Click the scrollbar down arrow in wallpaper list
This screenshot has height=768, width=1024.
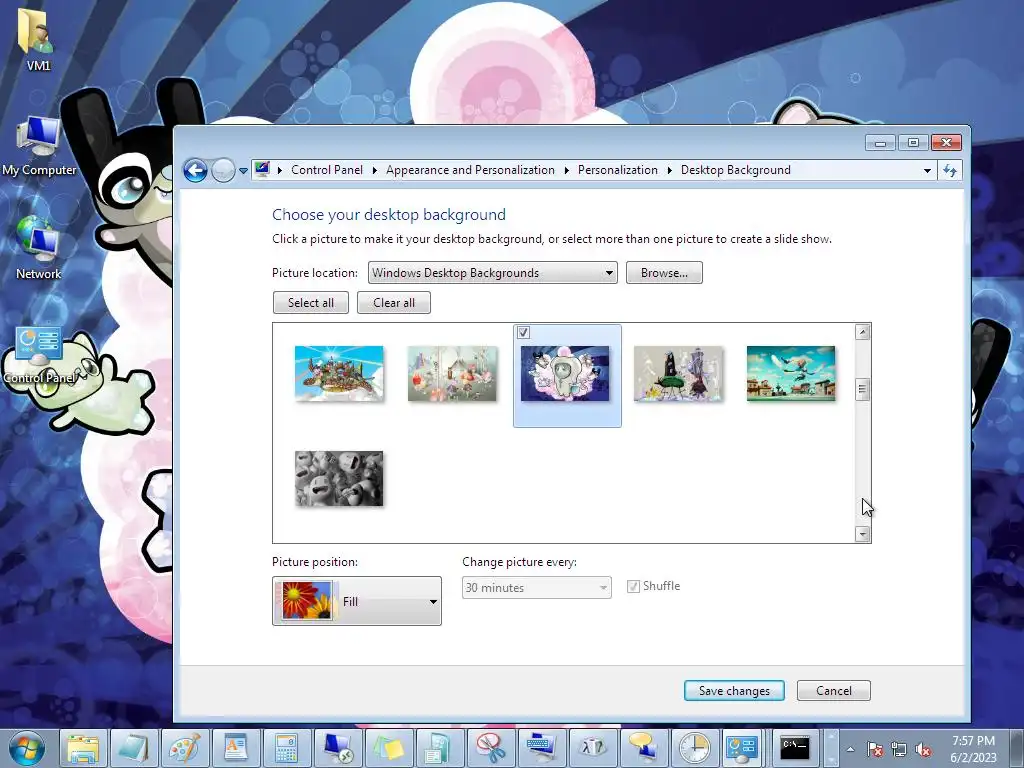pyautogui.click(x=862, y=534)
